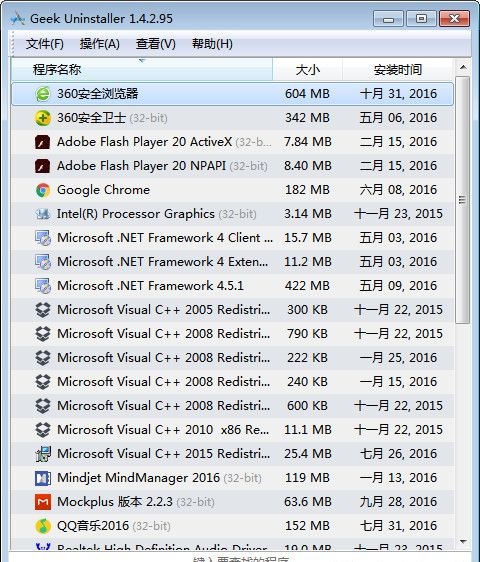Click the 342 MB size cell
Screen dimensions: 480x562
(x=307, y=118)
